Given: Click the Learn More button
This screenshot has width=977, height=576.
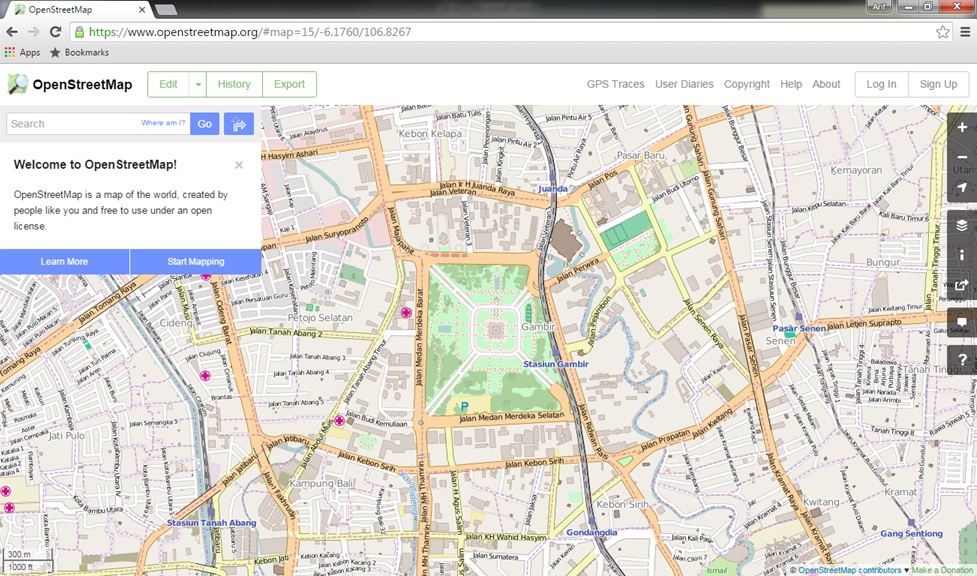Looking at the screenshot, I should pyautogui.click(x=64, y=261).
